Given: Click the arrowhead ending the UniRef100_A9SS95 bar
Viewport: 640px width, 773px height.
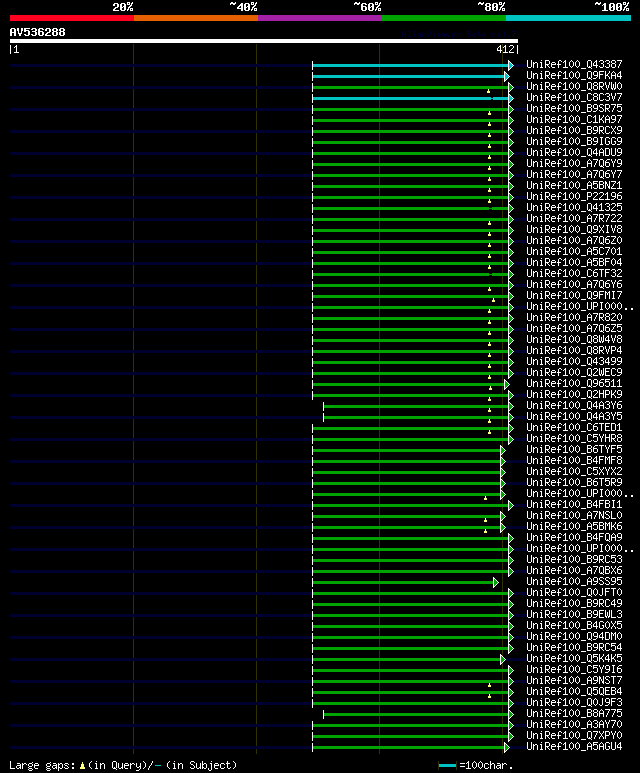Looking at the screenshot, I should click(496, 583).
